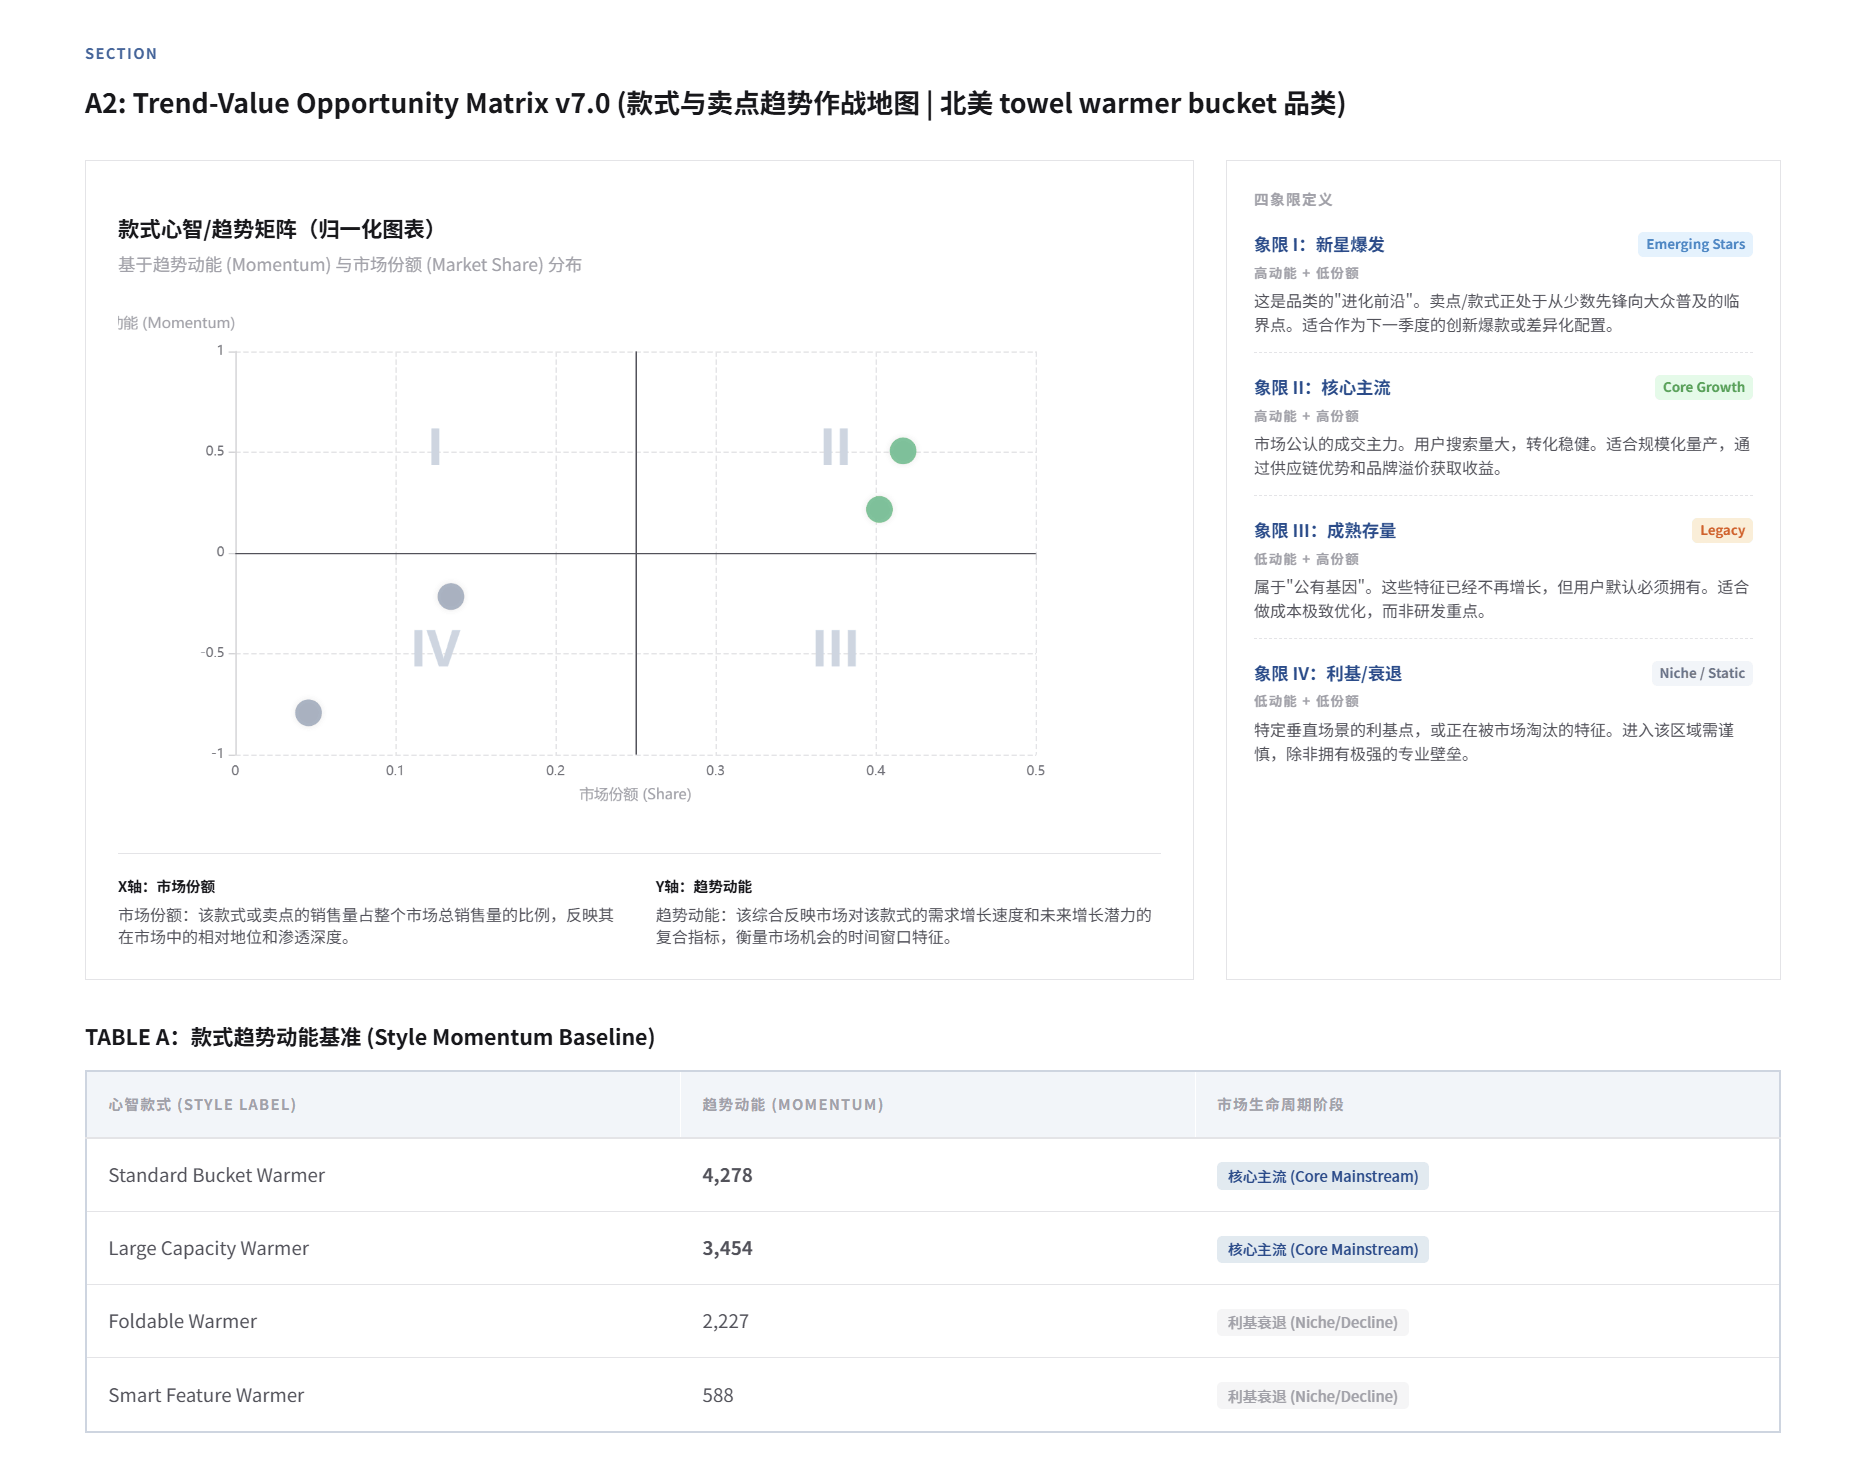Viewport: 1858px width, 1470px height.
Task: Select the Standard Bucket Warmer row label
Action: point(216,1176)
